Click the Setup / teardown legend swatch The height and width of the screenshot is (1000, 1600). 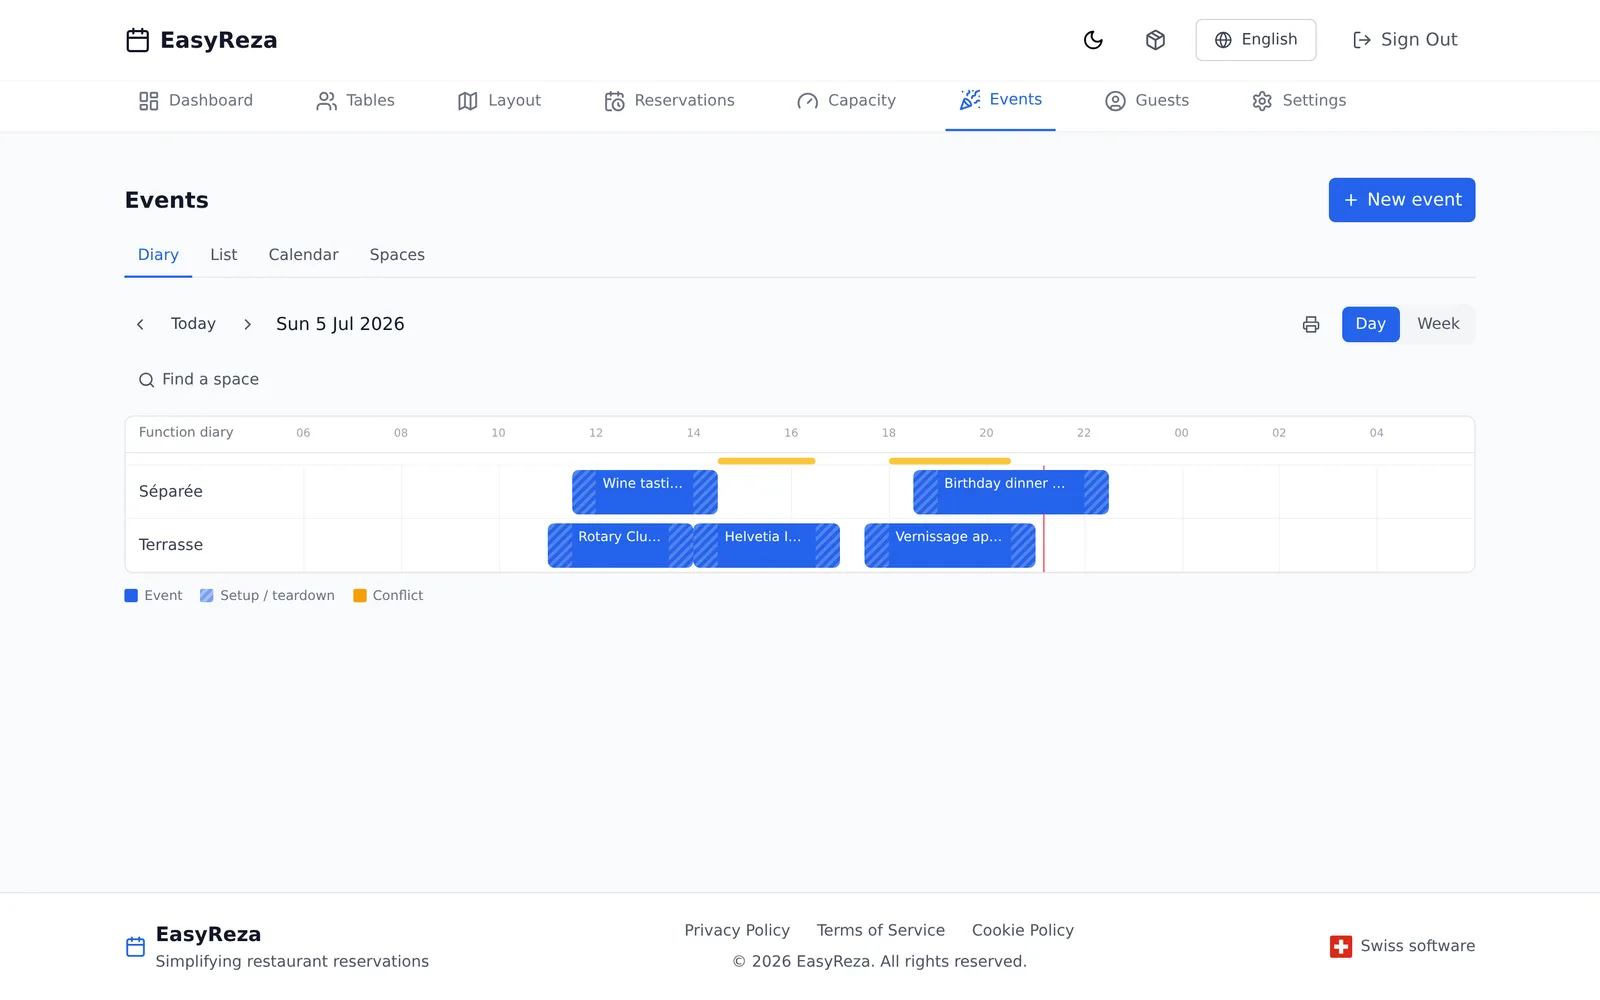pyautogui.click(x=207, y=596)
